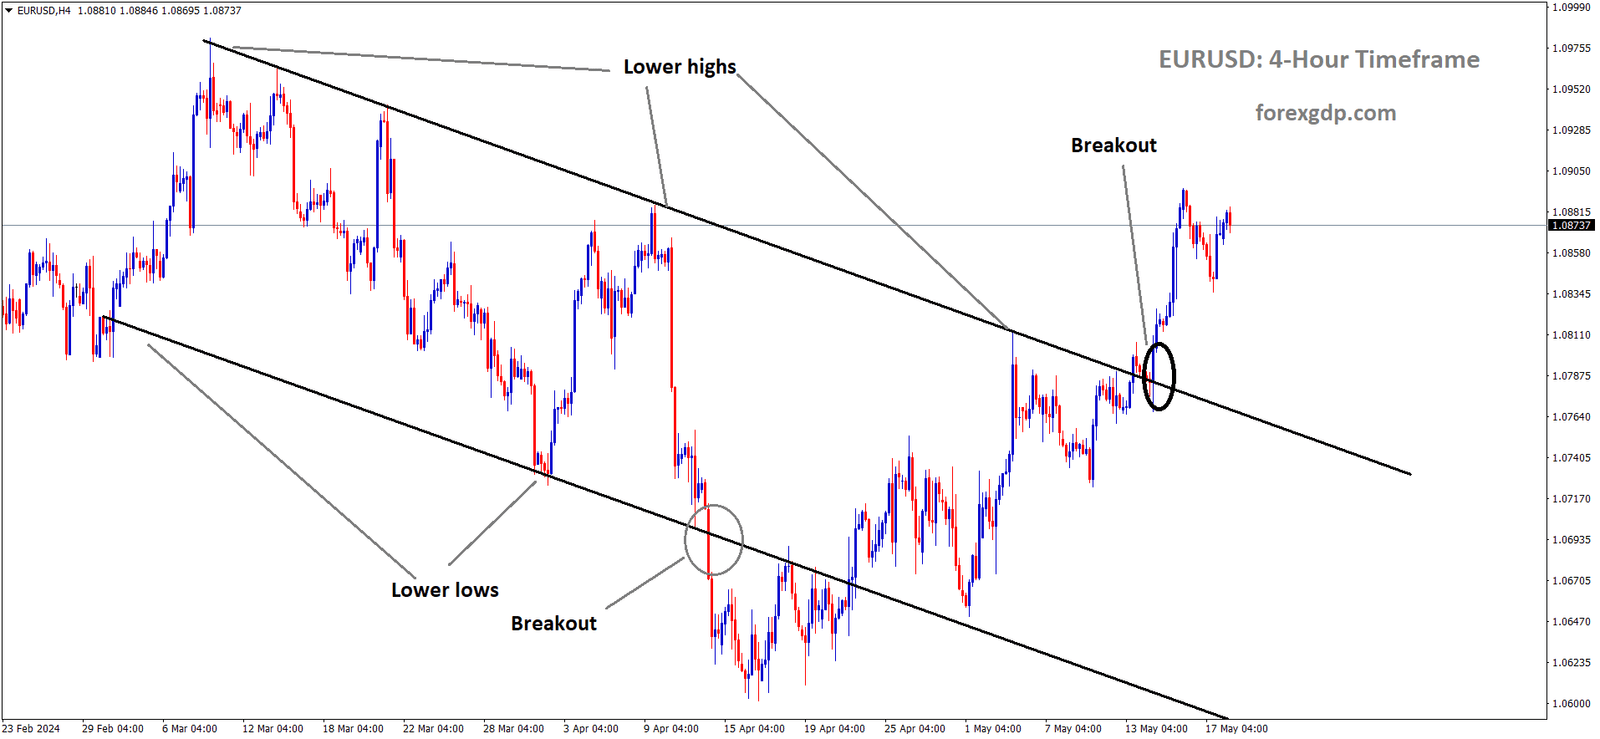This screenshot has width=1600, height=739.
Task: Click the 1.09050 price axis label
Action: pyautogui.click(x=1571, y=171)
